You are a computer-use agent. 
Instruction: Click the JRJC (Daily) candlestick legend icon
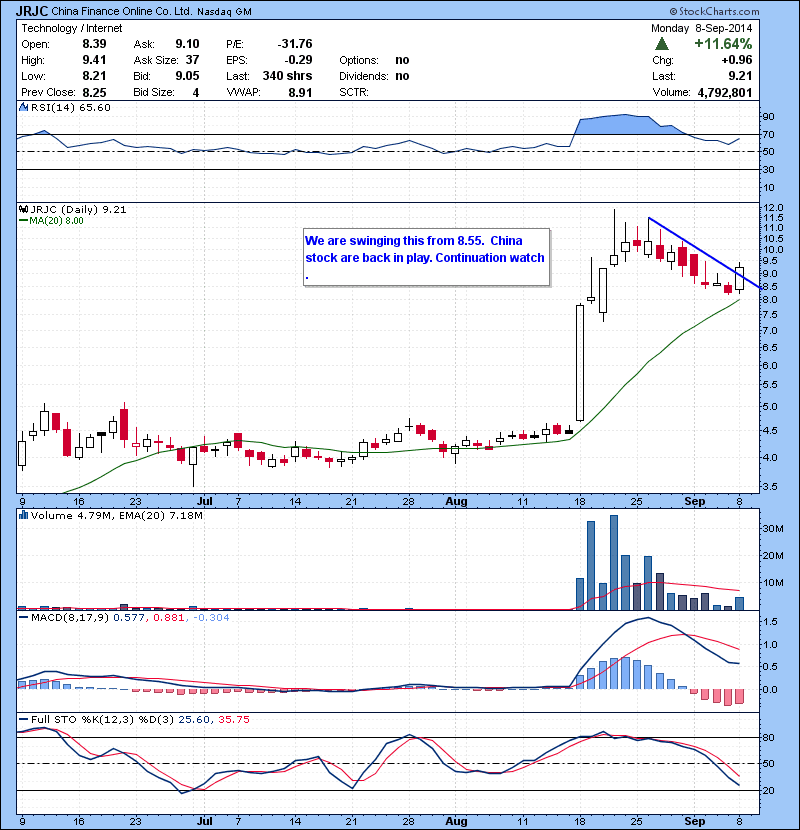pyautogui.click(x=25, y=210)
